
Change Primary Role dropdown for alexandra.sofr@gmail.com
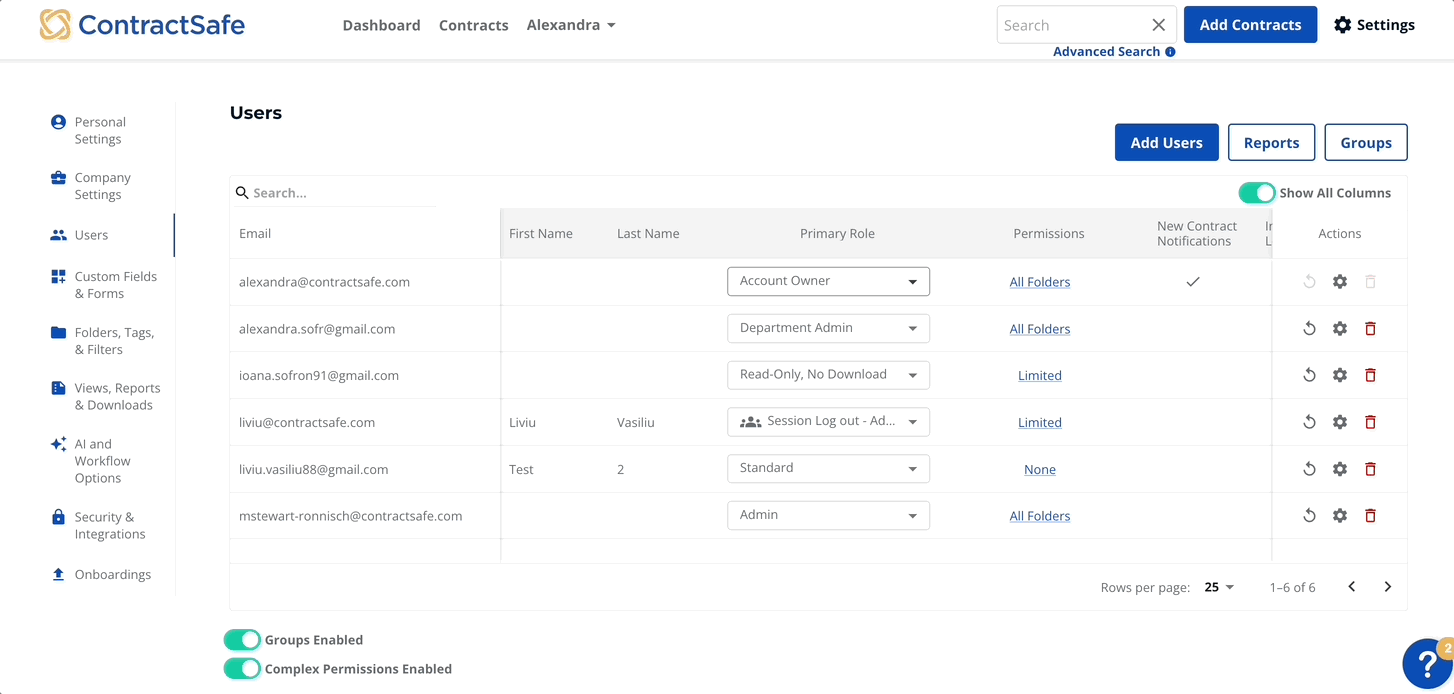828,328
